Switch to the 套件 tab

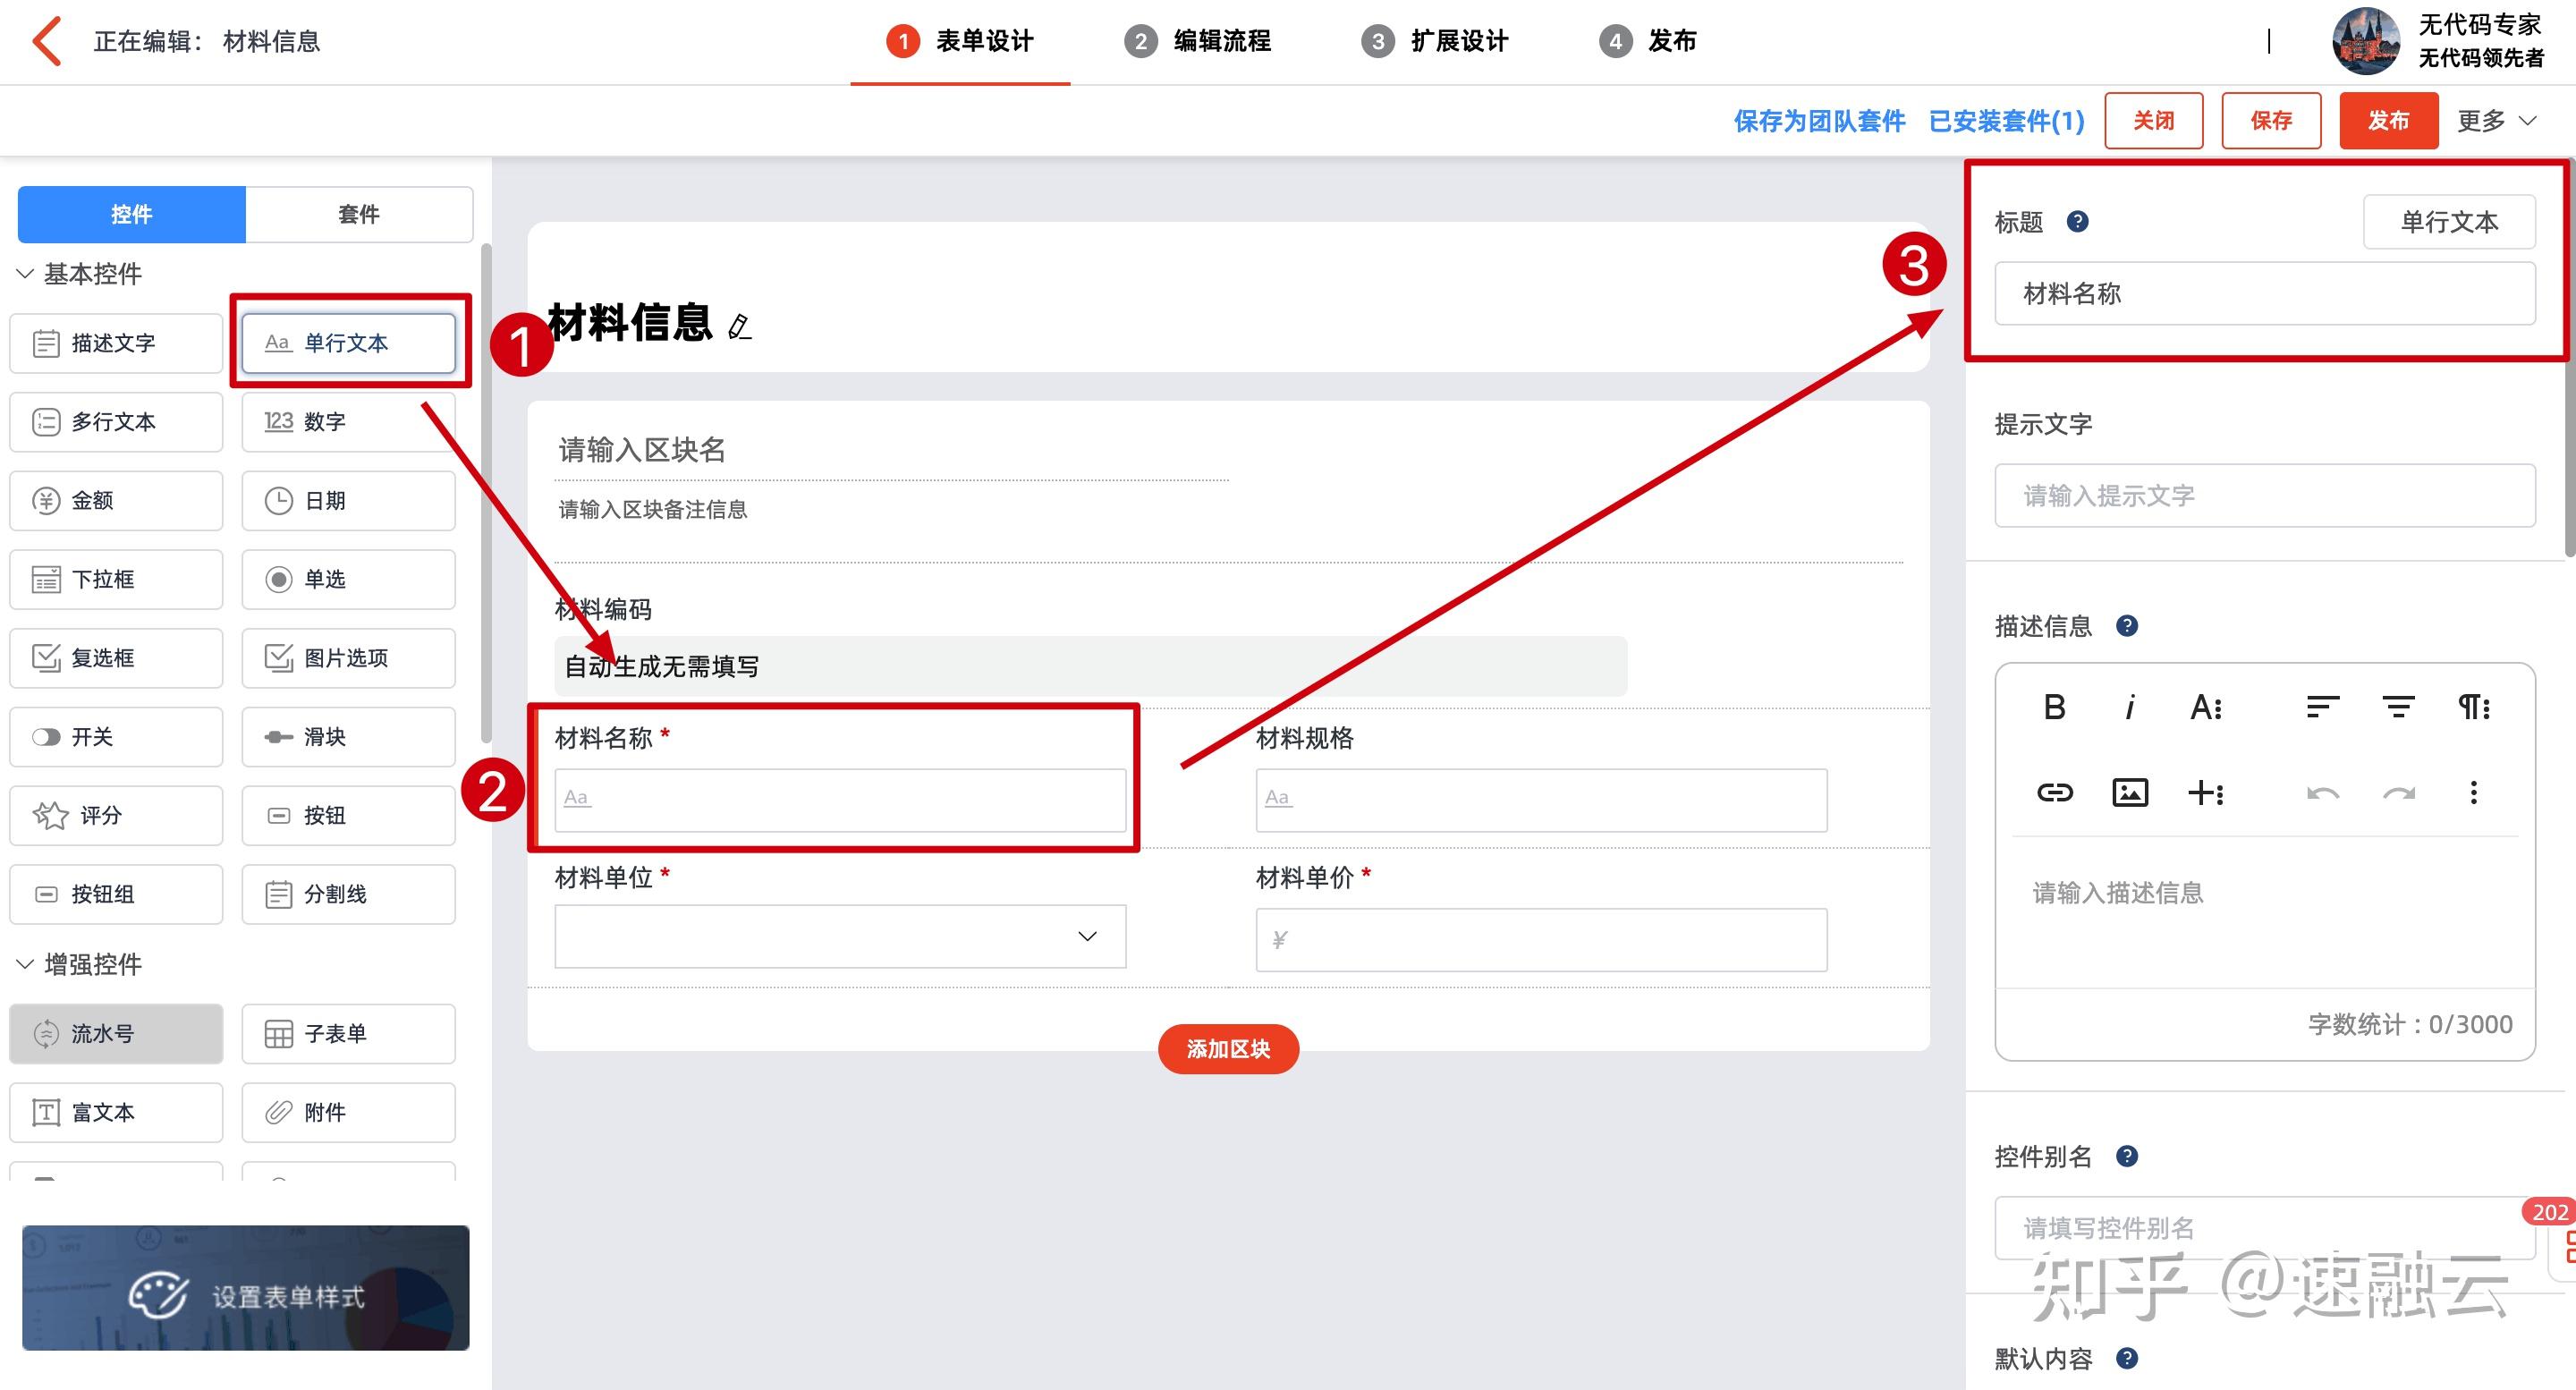[359, 213]
